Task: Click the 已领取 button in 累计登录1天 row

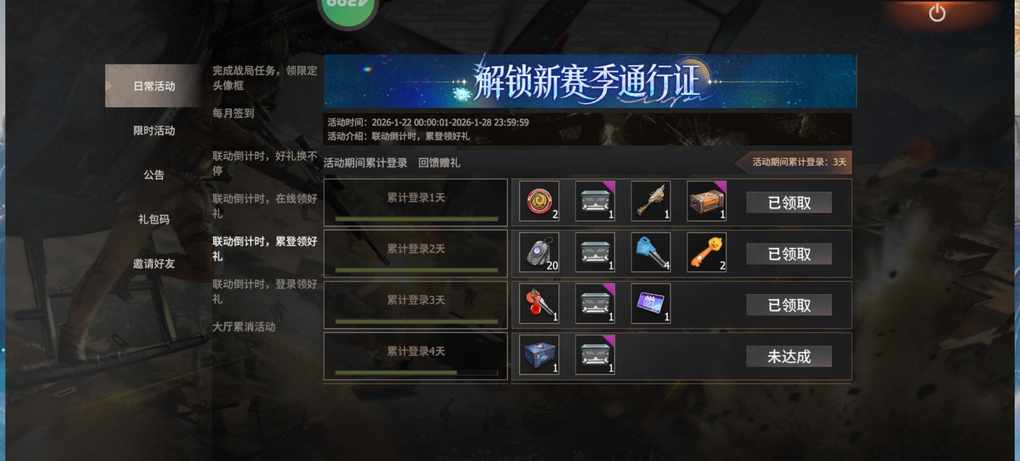Action: click(789, 203)
